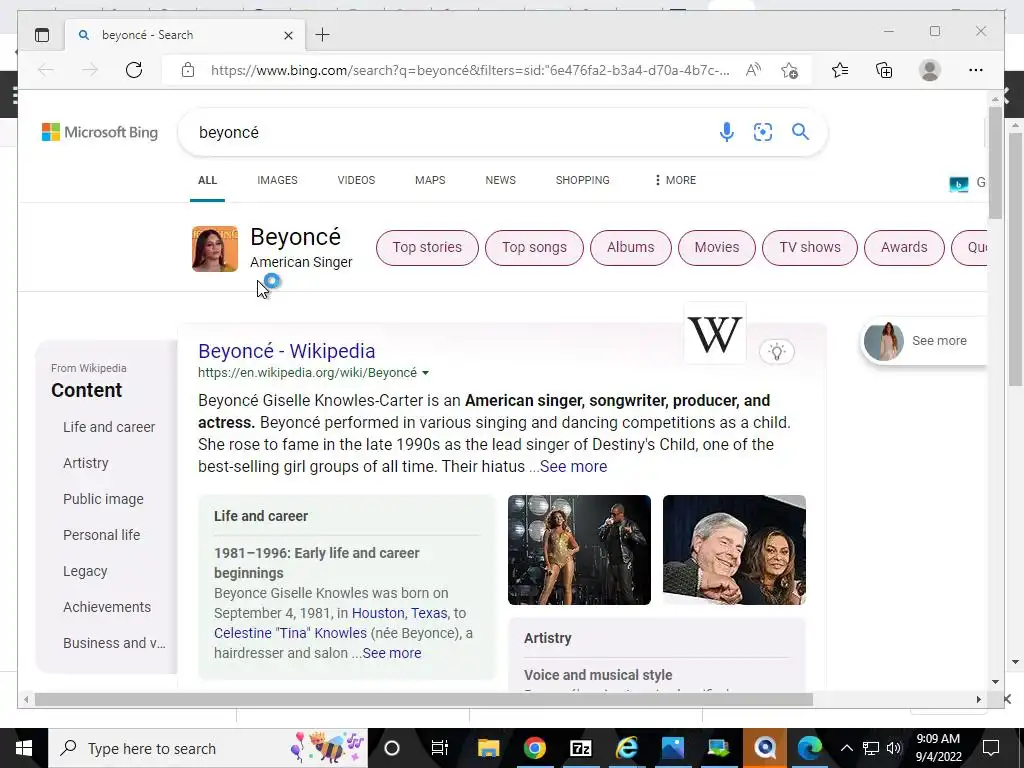Open Internet Explorer from the taskbar
This screenshot has height=768, width=1024.
pos(626,748)
